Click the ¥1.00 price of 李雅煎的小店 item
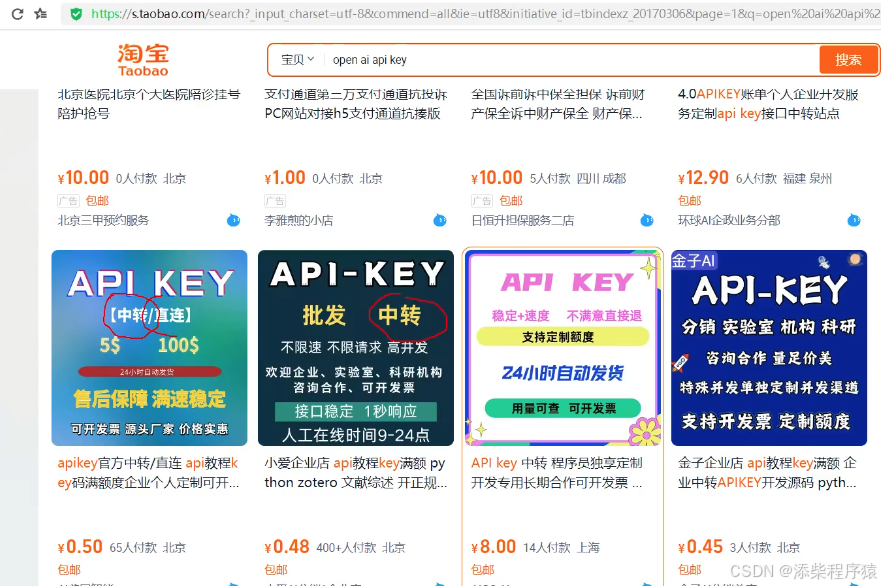881x586 pixels. click(x=285, y=178)
